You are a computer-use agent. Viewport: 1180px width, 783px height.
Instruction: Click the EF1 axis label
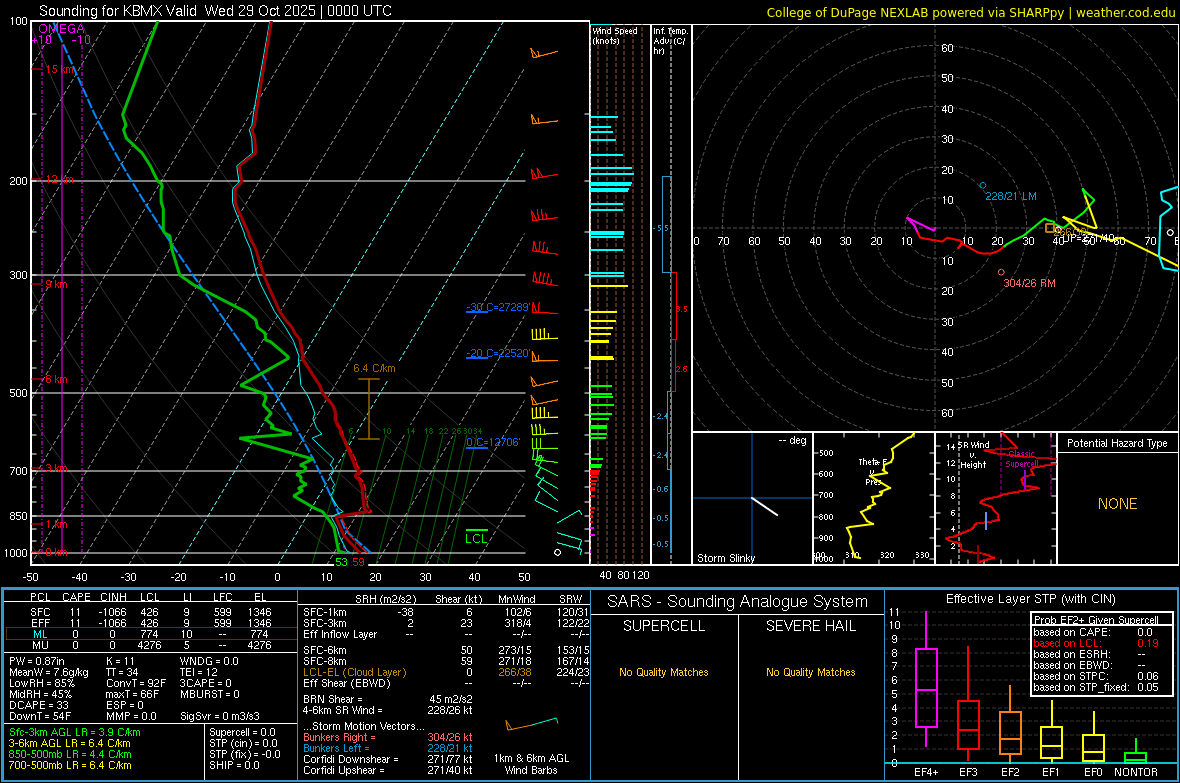(x=1051, y=772)
